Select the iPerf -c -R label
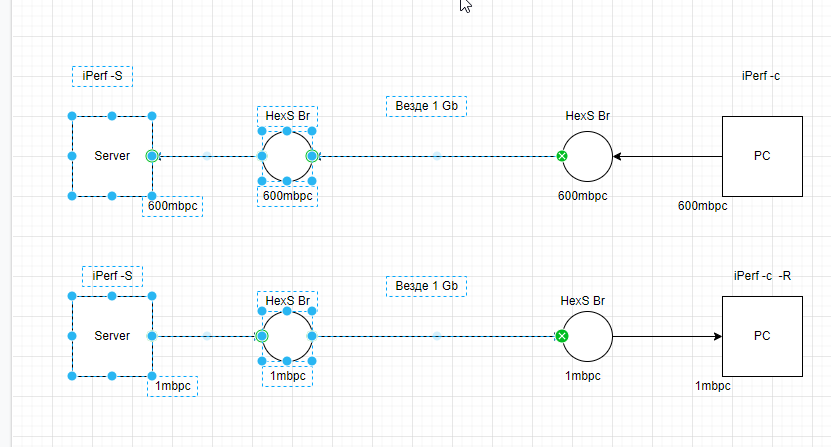 762,276
